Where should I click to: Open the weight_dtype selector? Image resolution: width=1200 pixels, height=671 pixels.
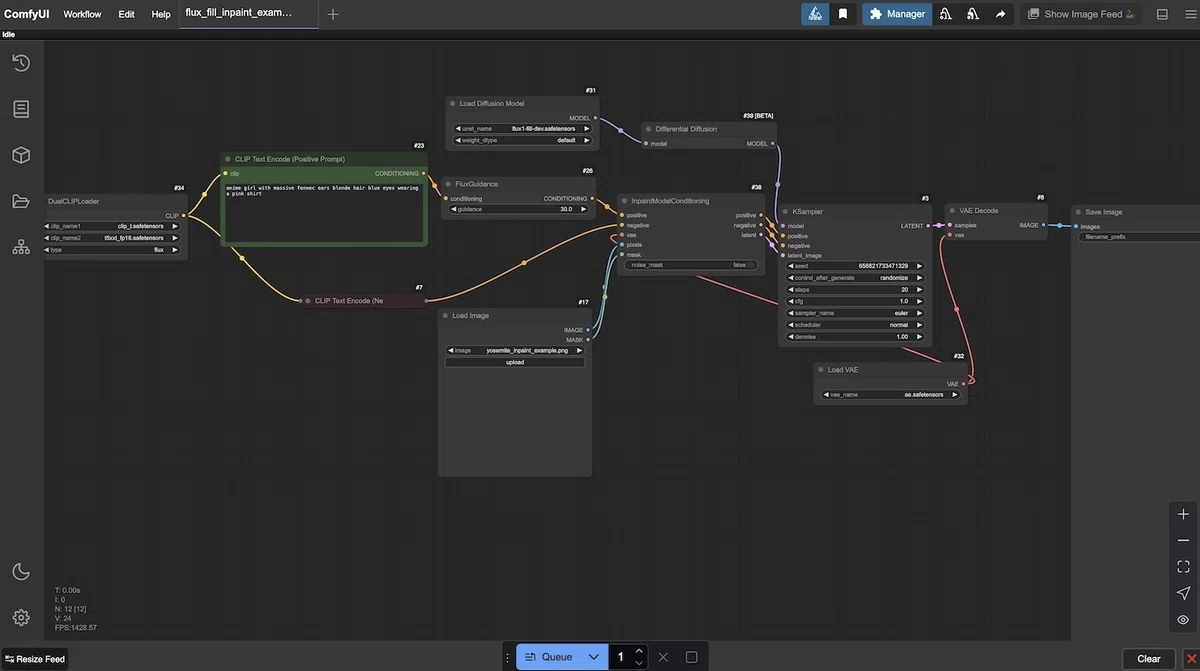pyautogui.click(x=523, y=140)
